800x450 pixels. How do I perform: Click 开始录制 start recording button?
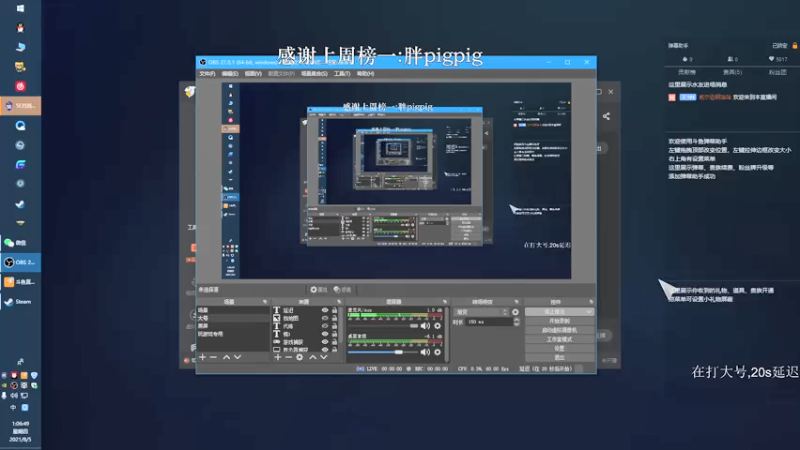pyautogui.click(x=559, y=321)
